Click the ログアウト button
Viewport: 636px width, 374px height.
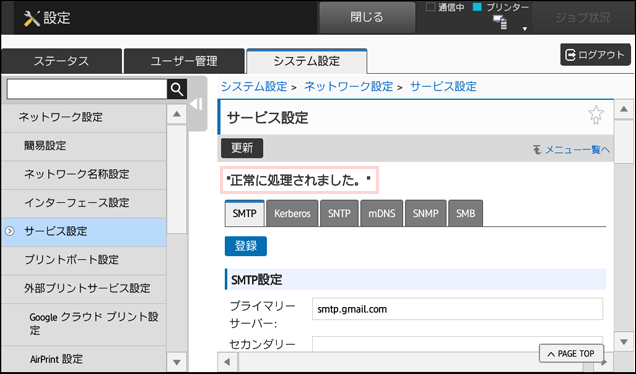pos(595,55)
